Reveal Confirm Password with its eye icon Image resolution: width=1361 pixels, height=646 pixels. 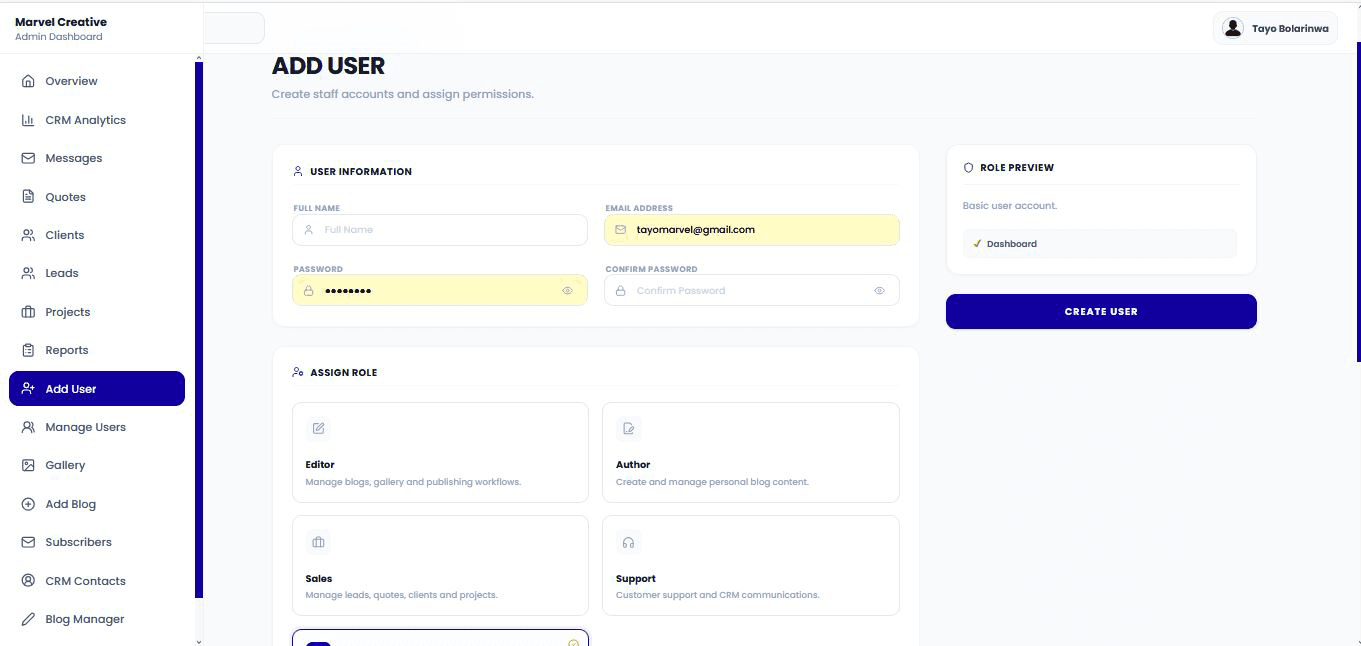point(879,291)
